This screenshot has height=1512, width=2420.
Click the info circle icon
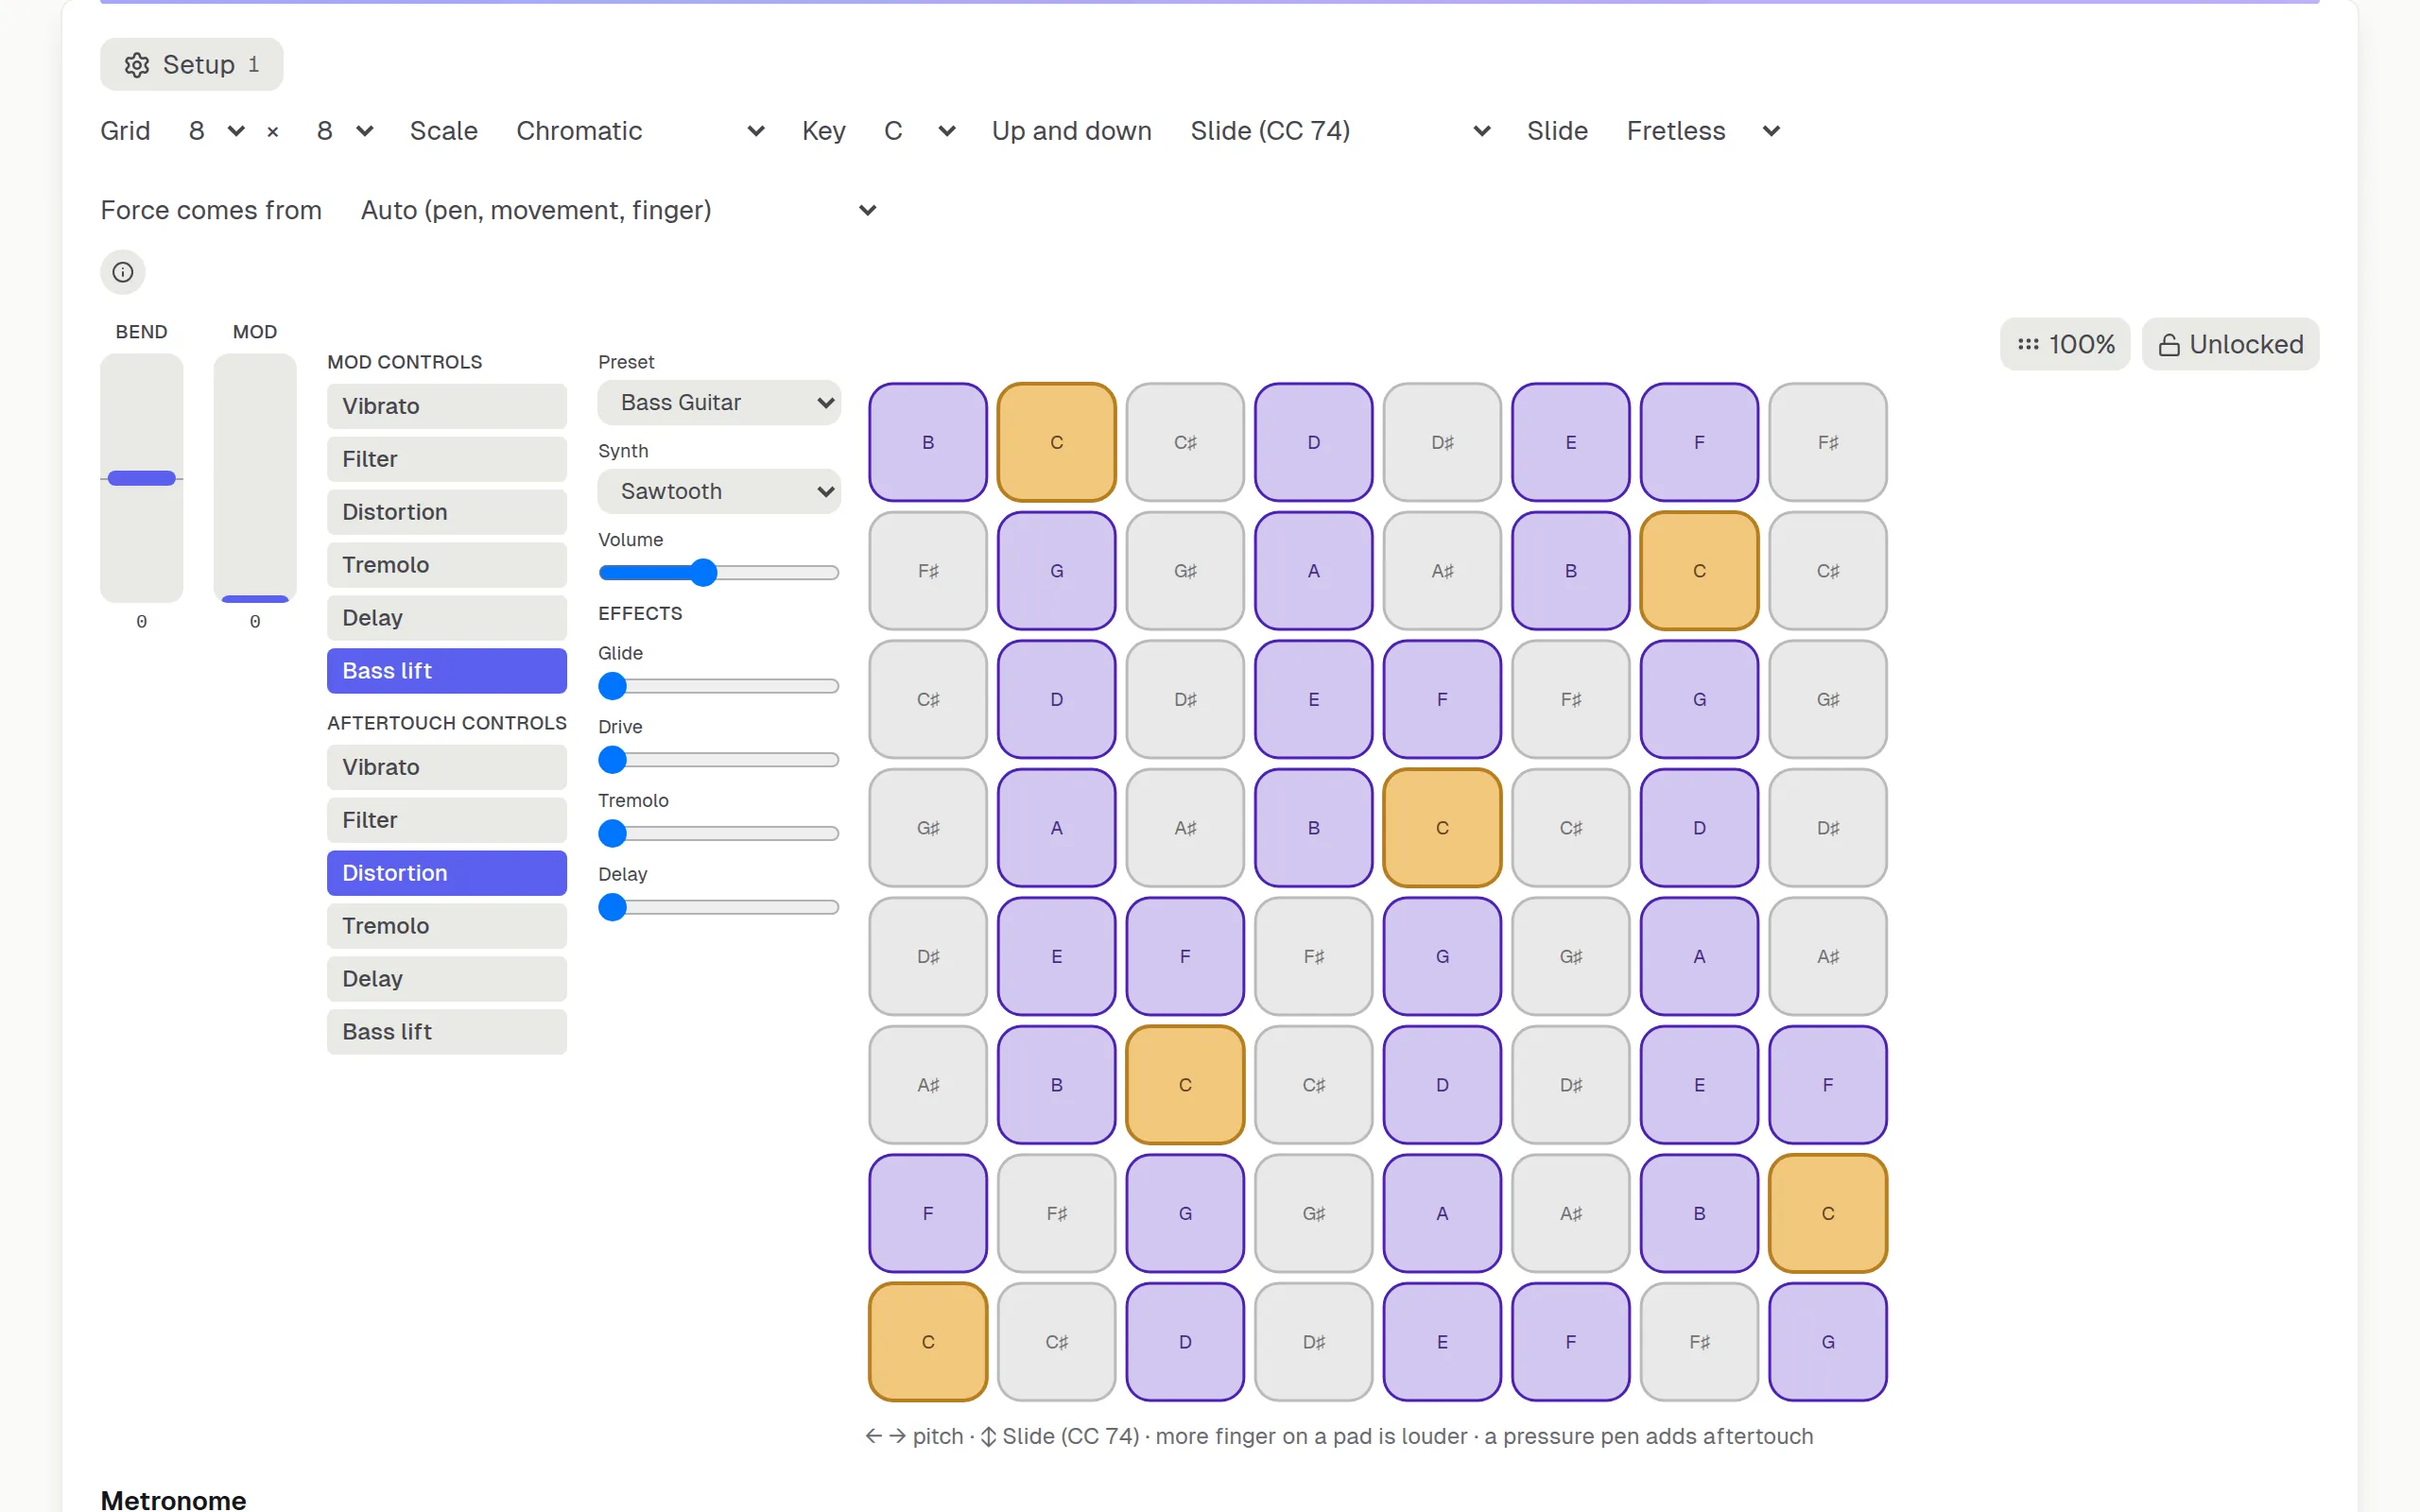click(x=123, y=272)
